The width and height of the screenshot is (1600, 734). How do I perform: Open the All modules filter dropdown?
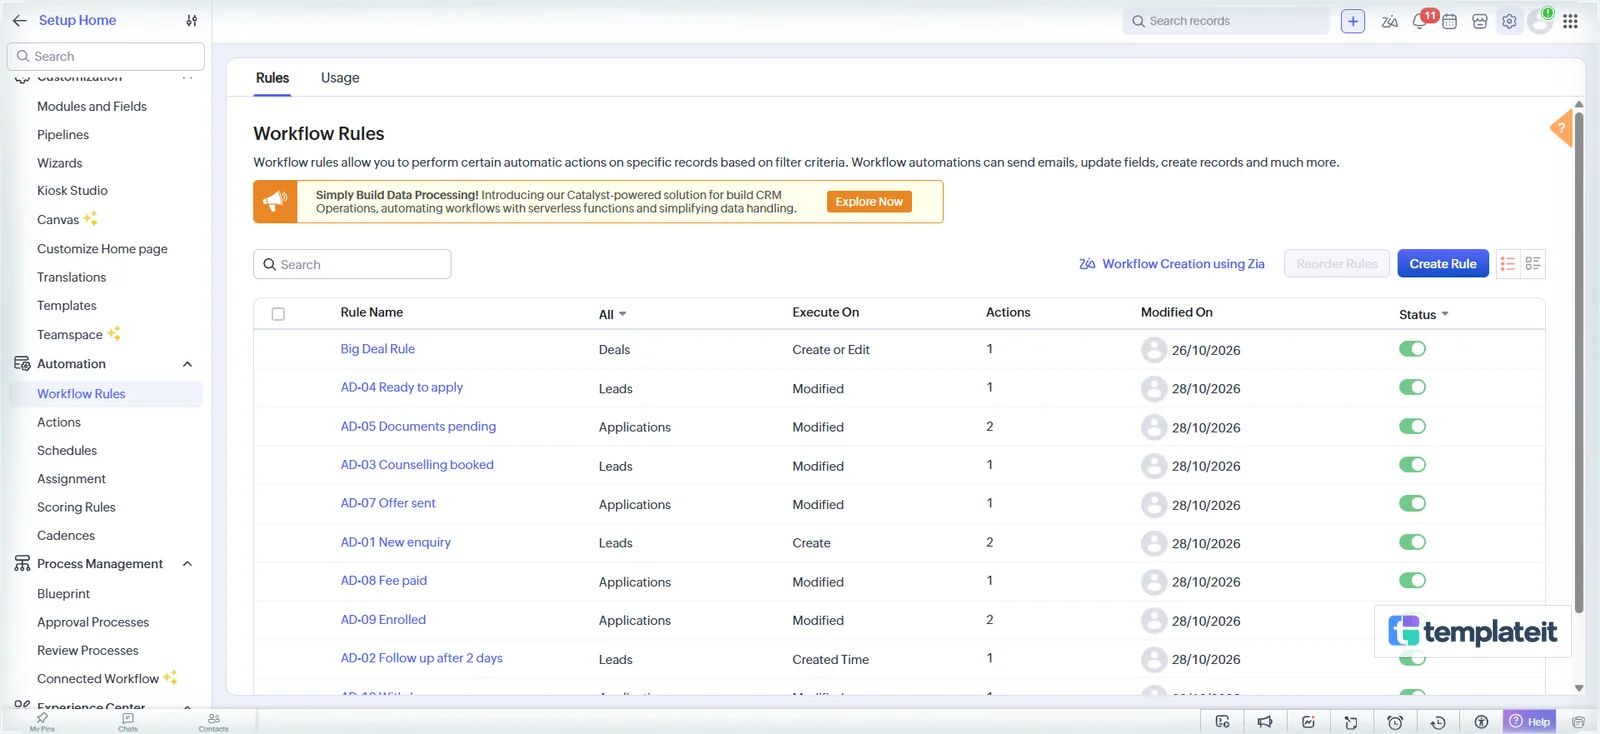click(x=613, y=314)
